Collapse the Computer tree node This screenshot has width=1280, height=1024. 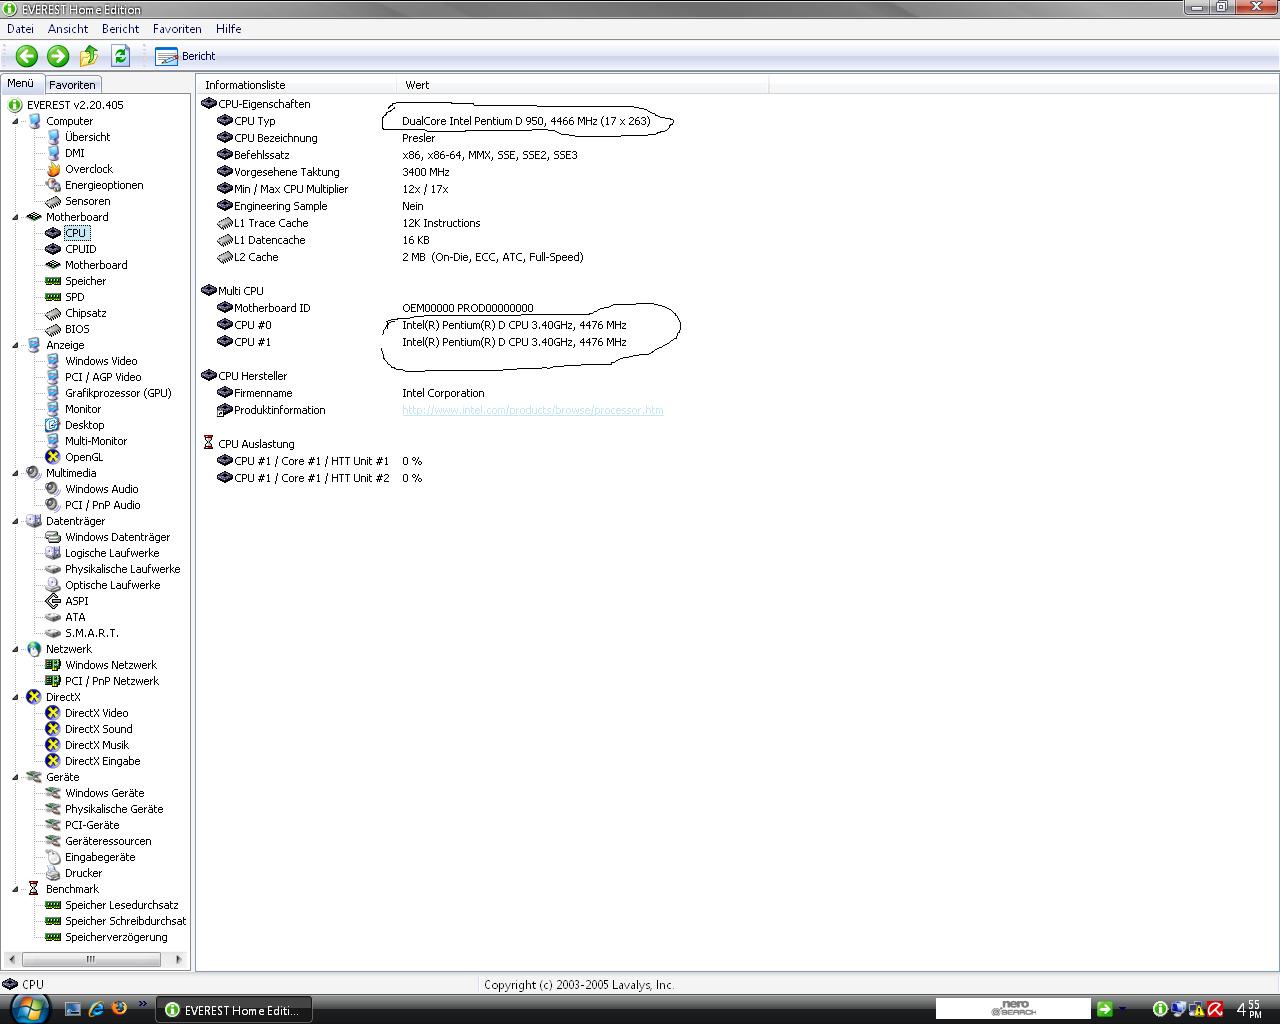(16, 121)
